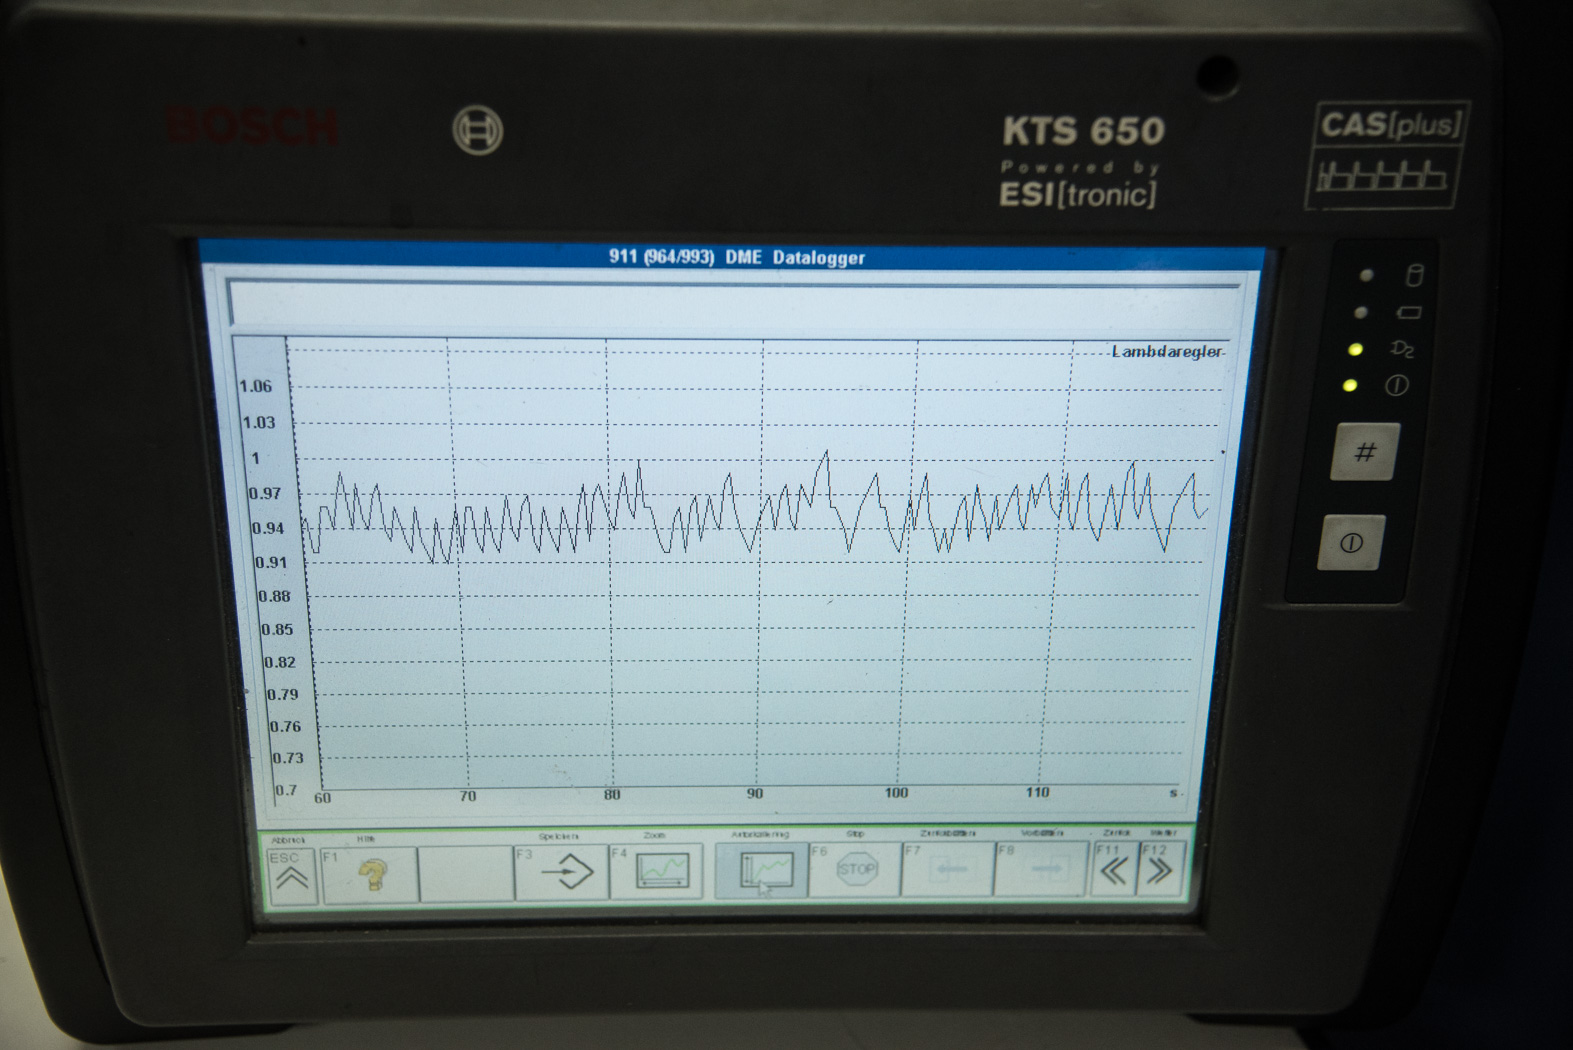Go back with F11 double chevron
Screen dimensions: 1573x1050
1113,868
